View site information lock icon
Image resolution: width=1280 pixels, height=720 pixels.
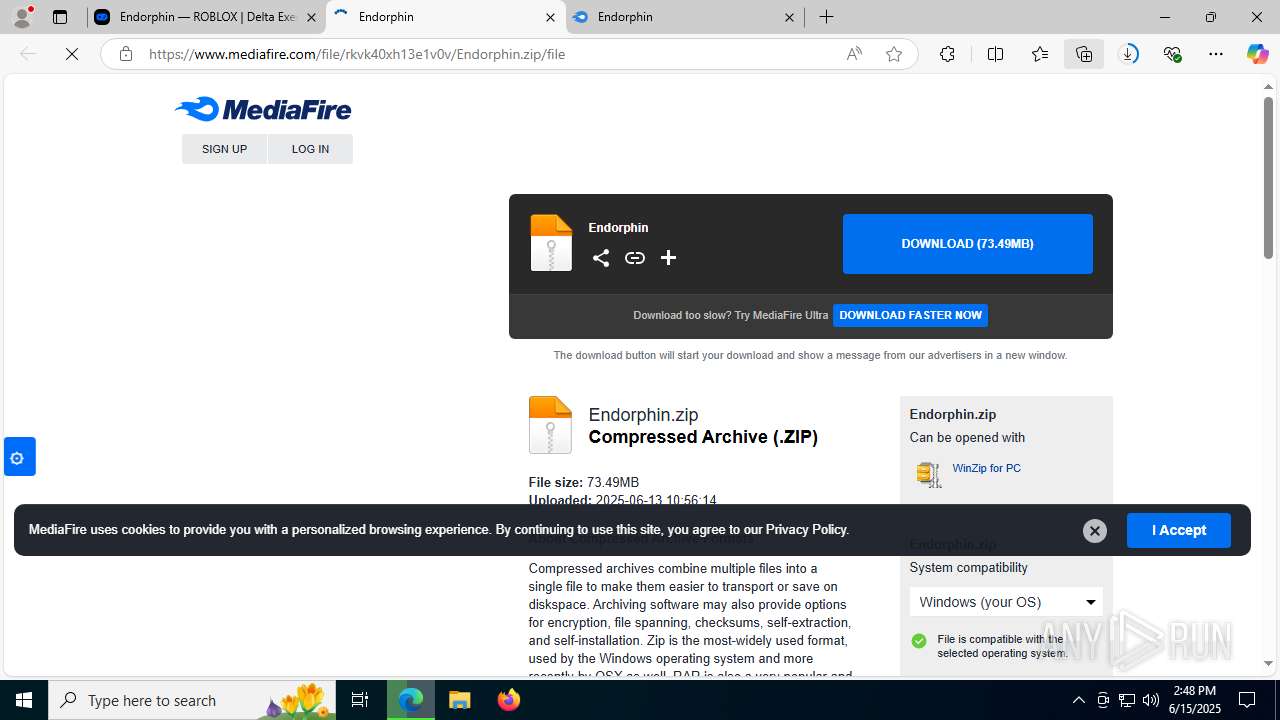point(125,54)
